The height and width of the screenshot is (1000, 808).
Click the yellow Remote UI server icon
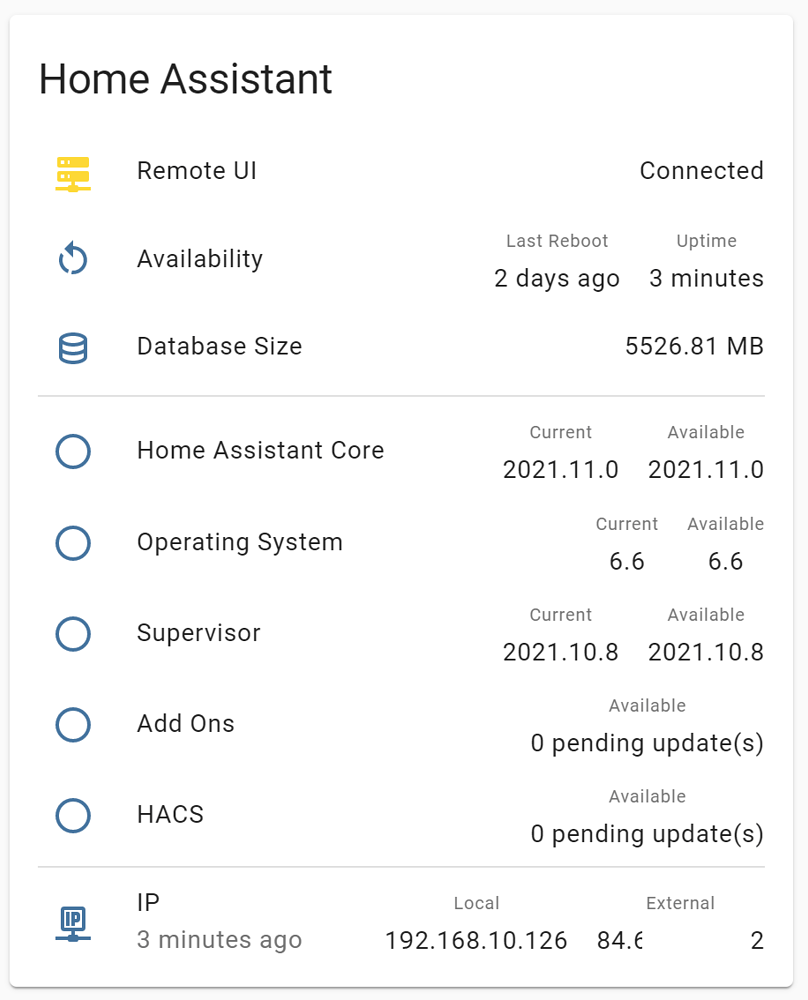pos(73,172)
